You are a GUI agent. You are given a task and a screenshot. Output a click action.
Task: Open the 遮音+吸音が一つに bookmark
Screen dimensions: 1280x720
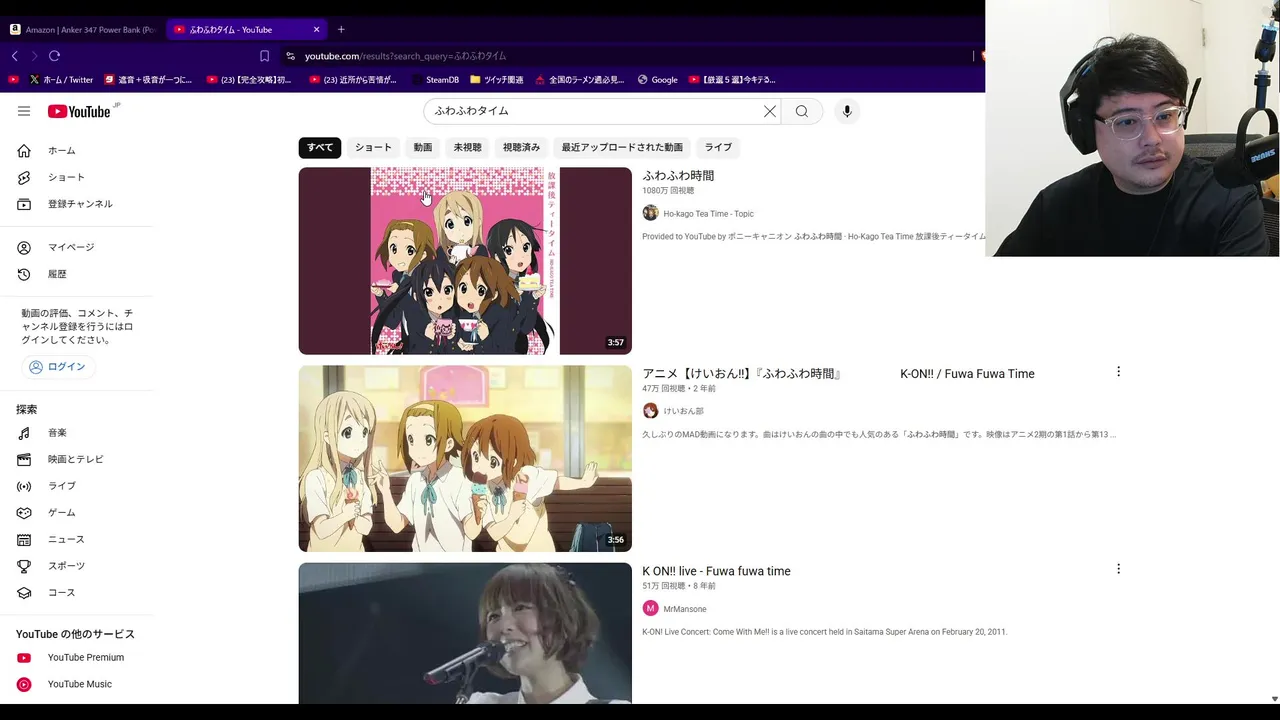click(147, 80)
